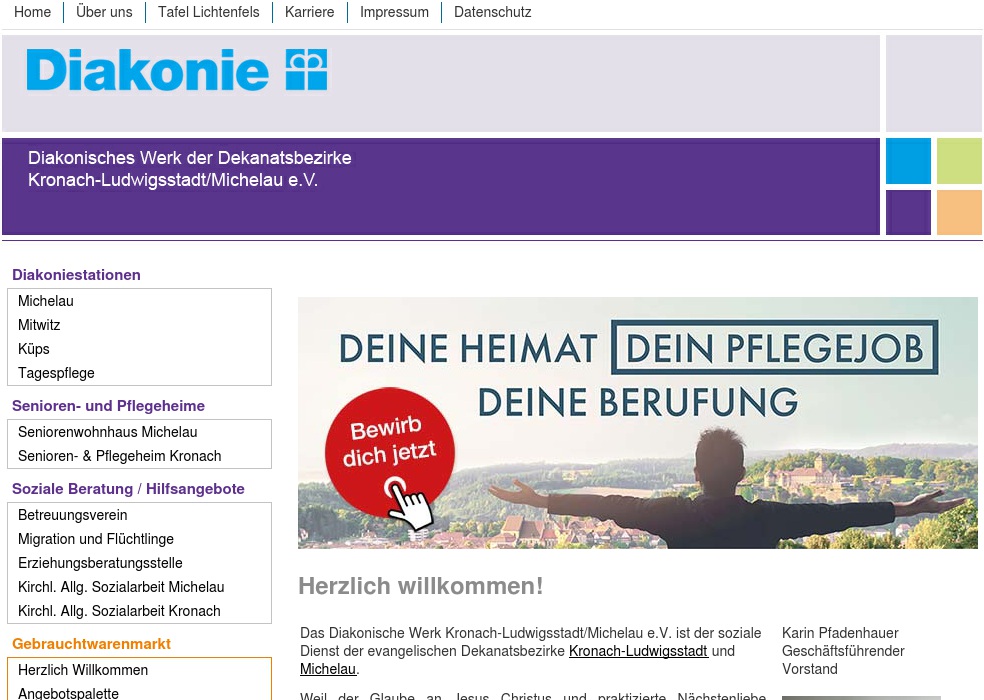The width and height of the screenshot is (984, 700).
Task: Open the Betreuungsverein sidebar link
Action: [x=73, y=515]
